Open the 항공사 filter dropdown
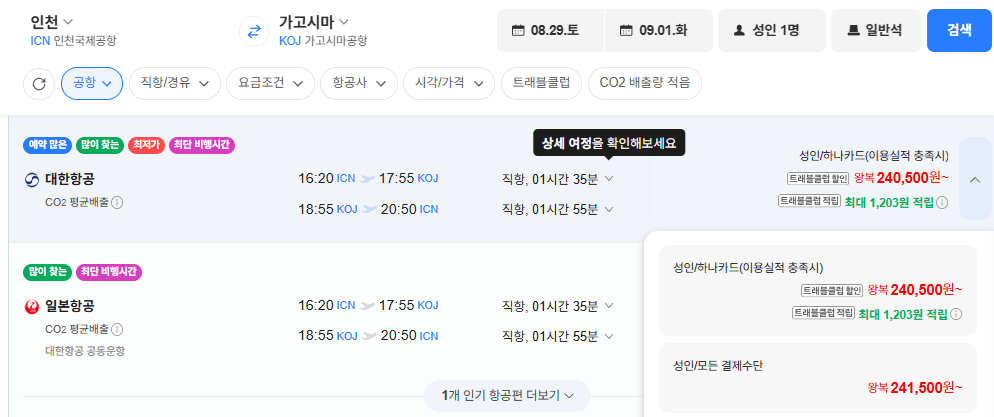 pyautogui.click(x=359, y=84)
